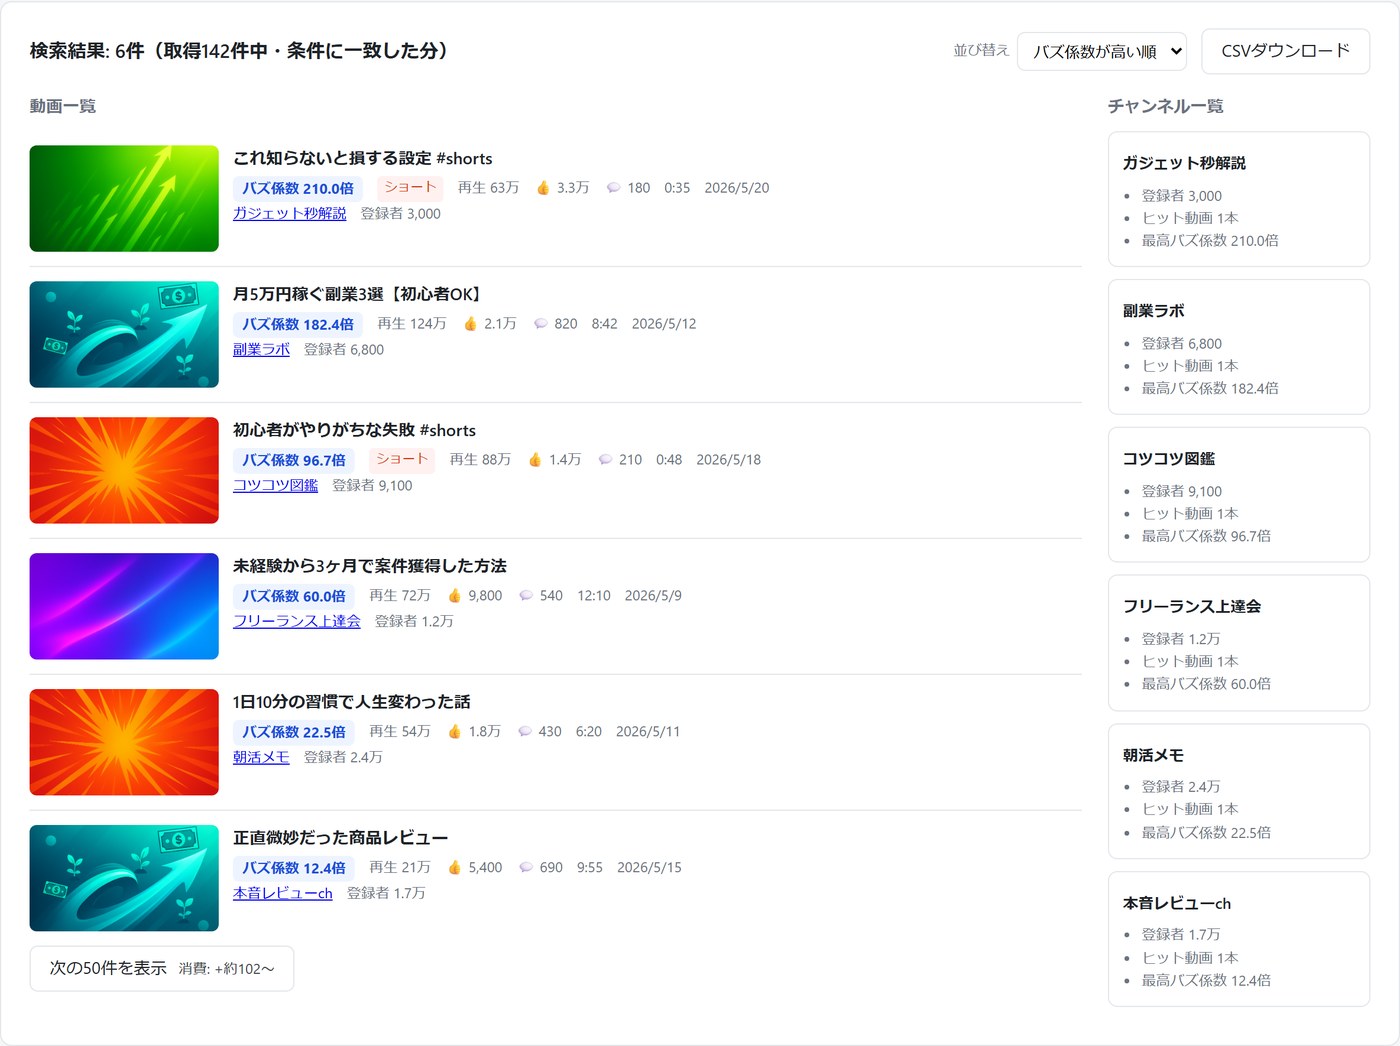The height and width of the screenshot is (1046, 1400).
Task: Select 朝活メモ card in channel list
Action: pos(1239,791)
